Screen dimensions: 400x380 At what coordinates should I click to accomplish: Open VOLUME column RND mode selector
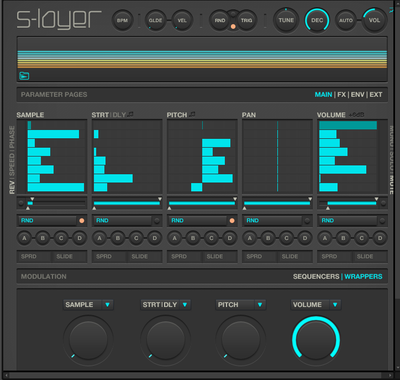click(x=348, y=220)
